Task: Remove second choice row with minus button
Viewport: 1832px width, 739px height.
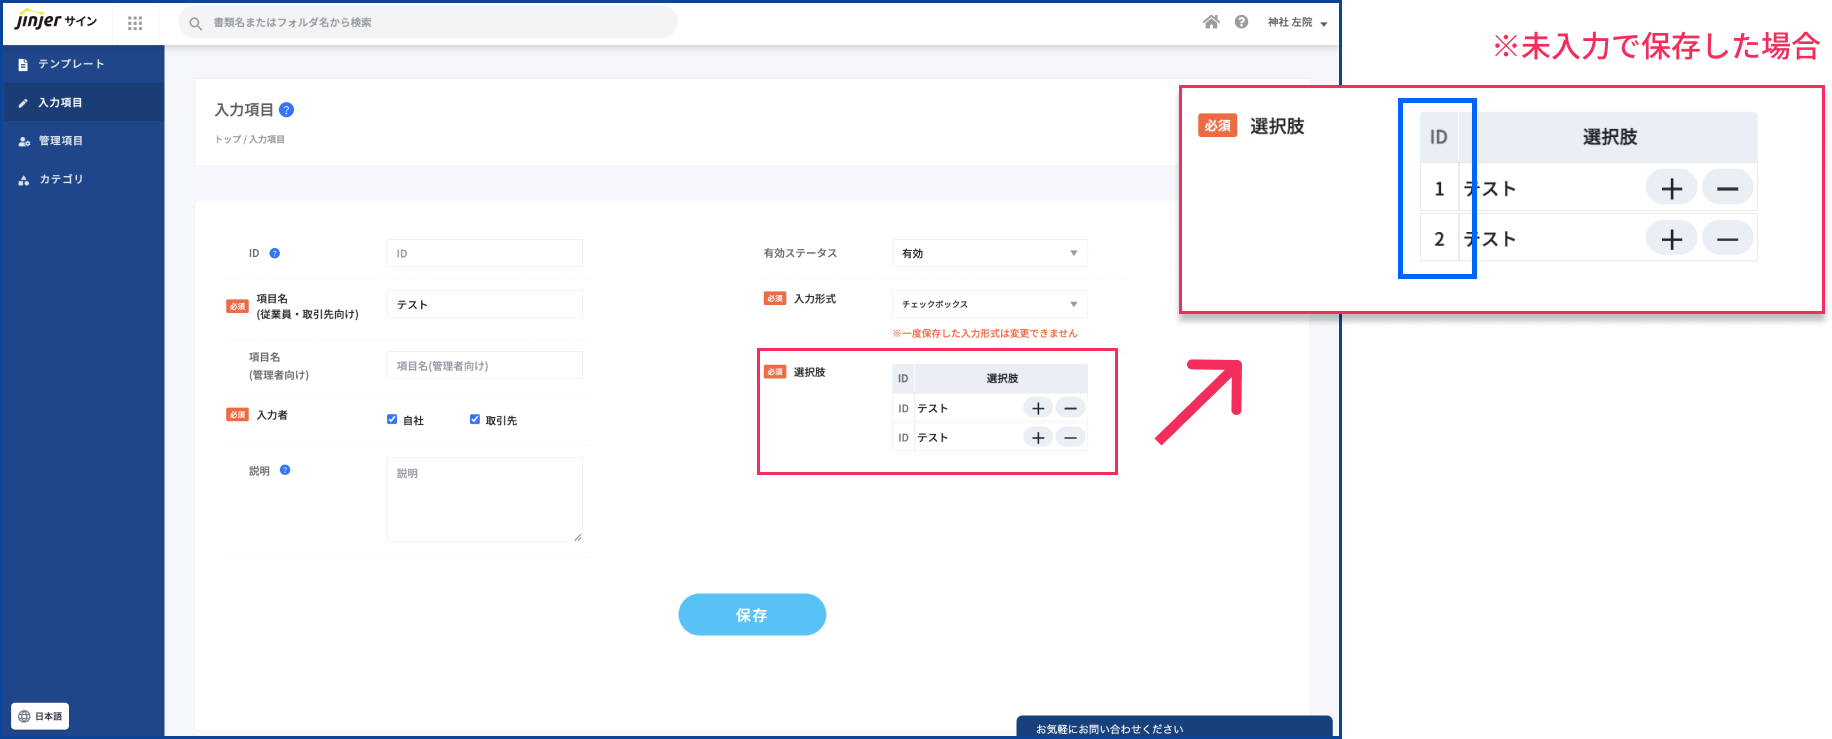Action: tap(1070, 437)
